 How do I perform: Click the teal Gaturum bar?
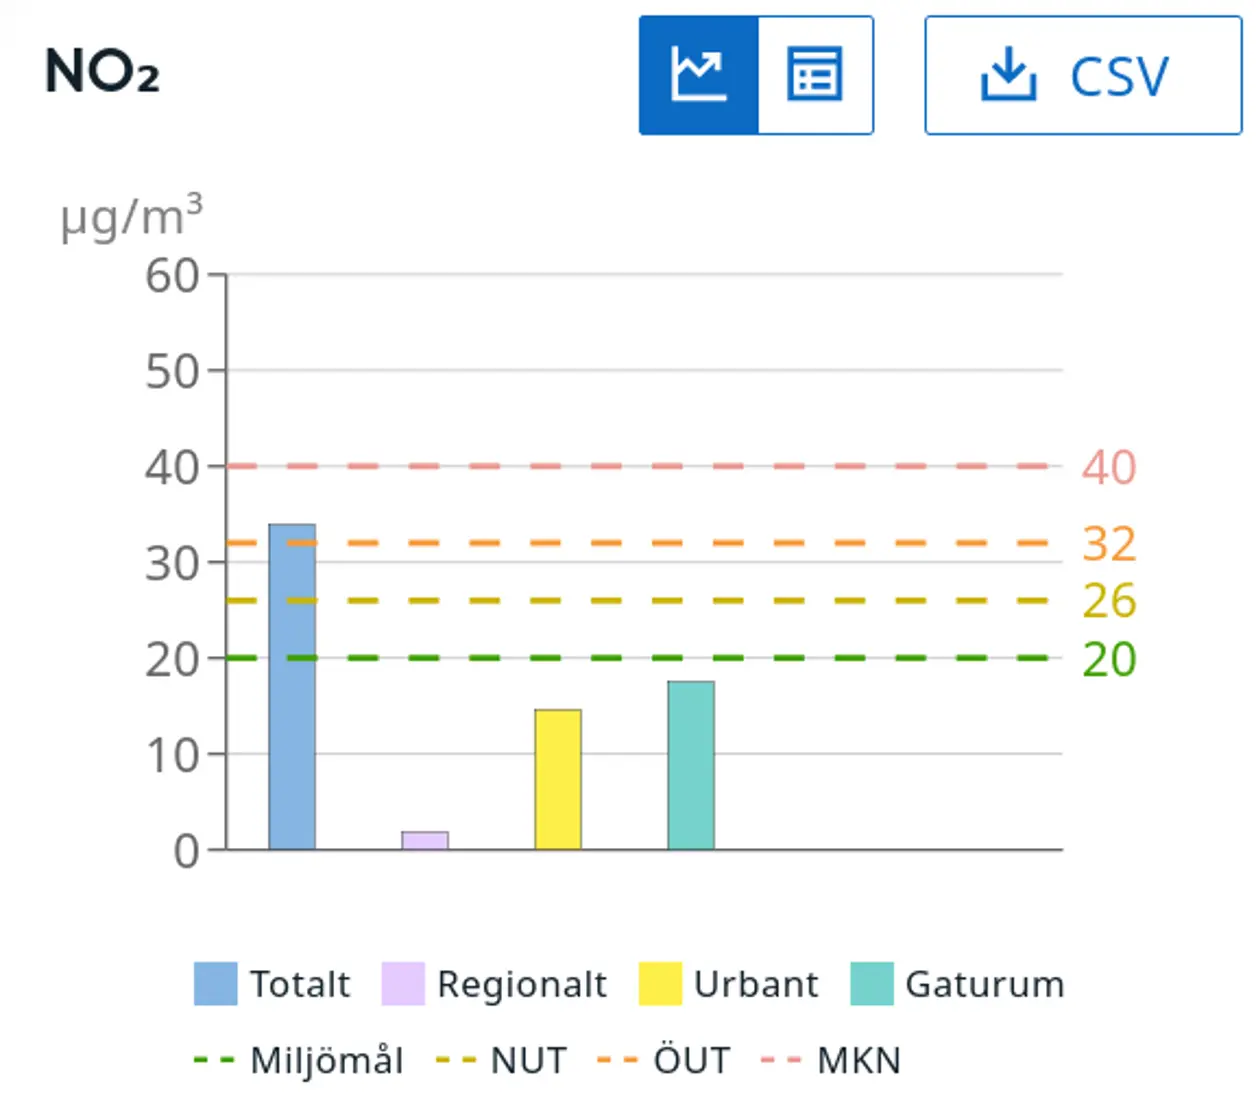tap(691, 765)
